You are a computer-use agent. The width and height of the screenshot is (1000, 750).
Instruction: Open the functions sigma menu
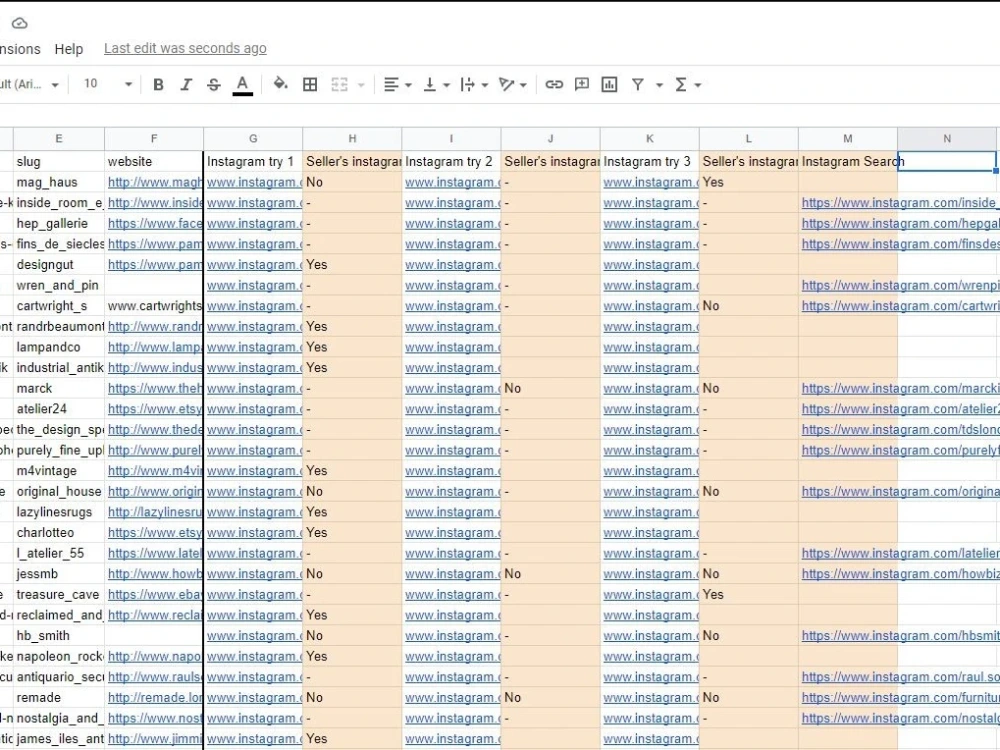(x=680, y=84)
